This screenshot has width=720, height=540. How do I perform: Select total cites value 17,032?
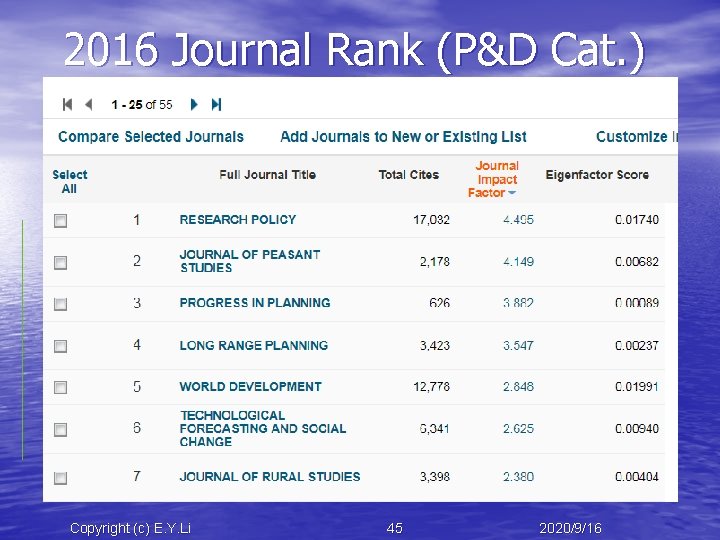pos(432,220)
